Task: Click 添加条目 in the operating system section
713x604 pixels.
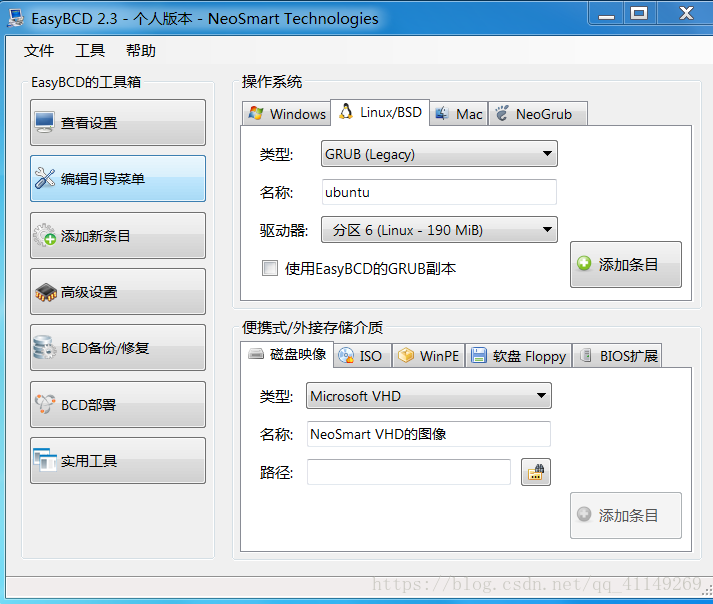Action: click(626, 264)
